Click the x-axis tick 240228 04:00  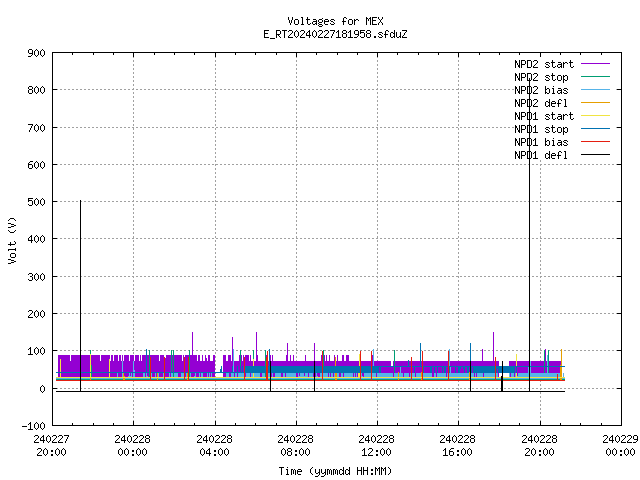[214, 446]
